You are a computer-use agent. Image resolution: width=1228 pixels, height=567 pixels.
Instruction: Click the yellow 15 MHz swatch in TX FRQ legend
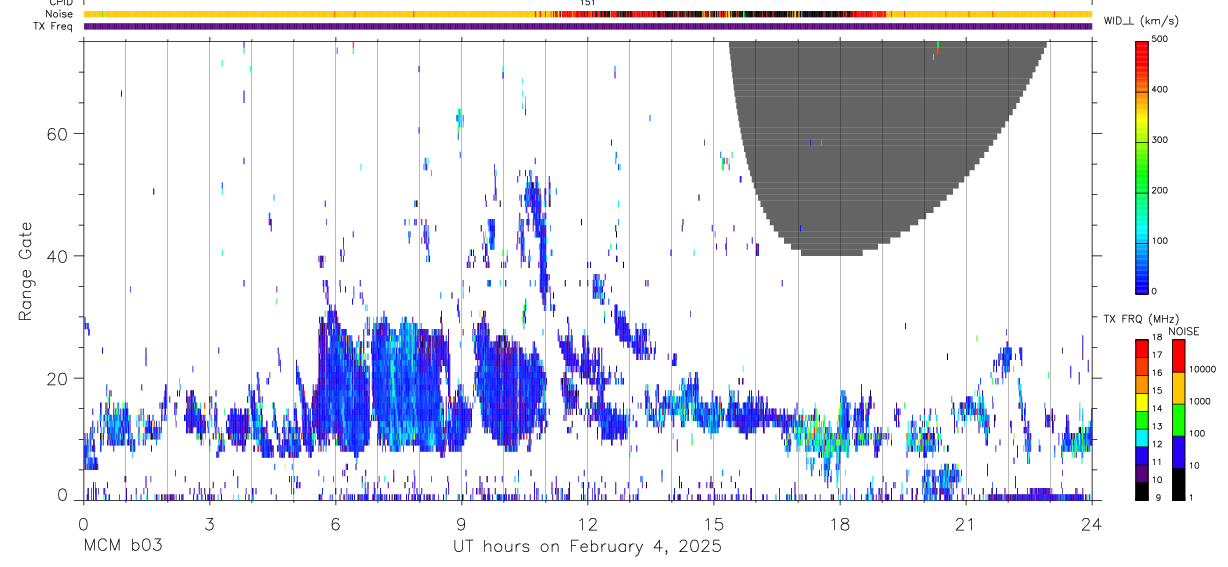click(1141, 401)
